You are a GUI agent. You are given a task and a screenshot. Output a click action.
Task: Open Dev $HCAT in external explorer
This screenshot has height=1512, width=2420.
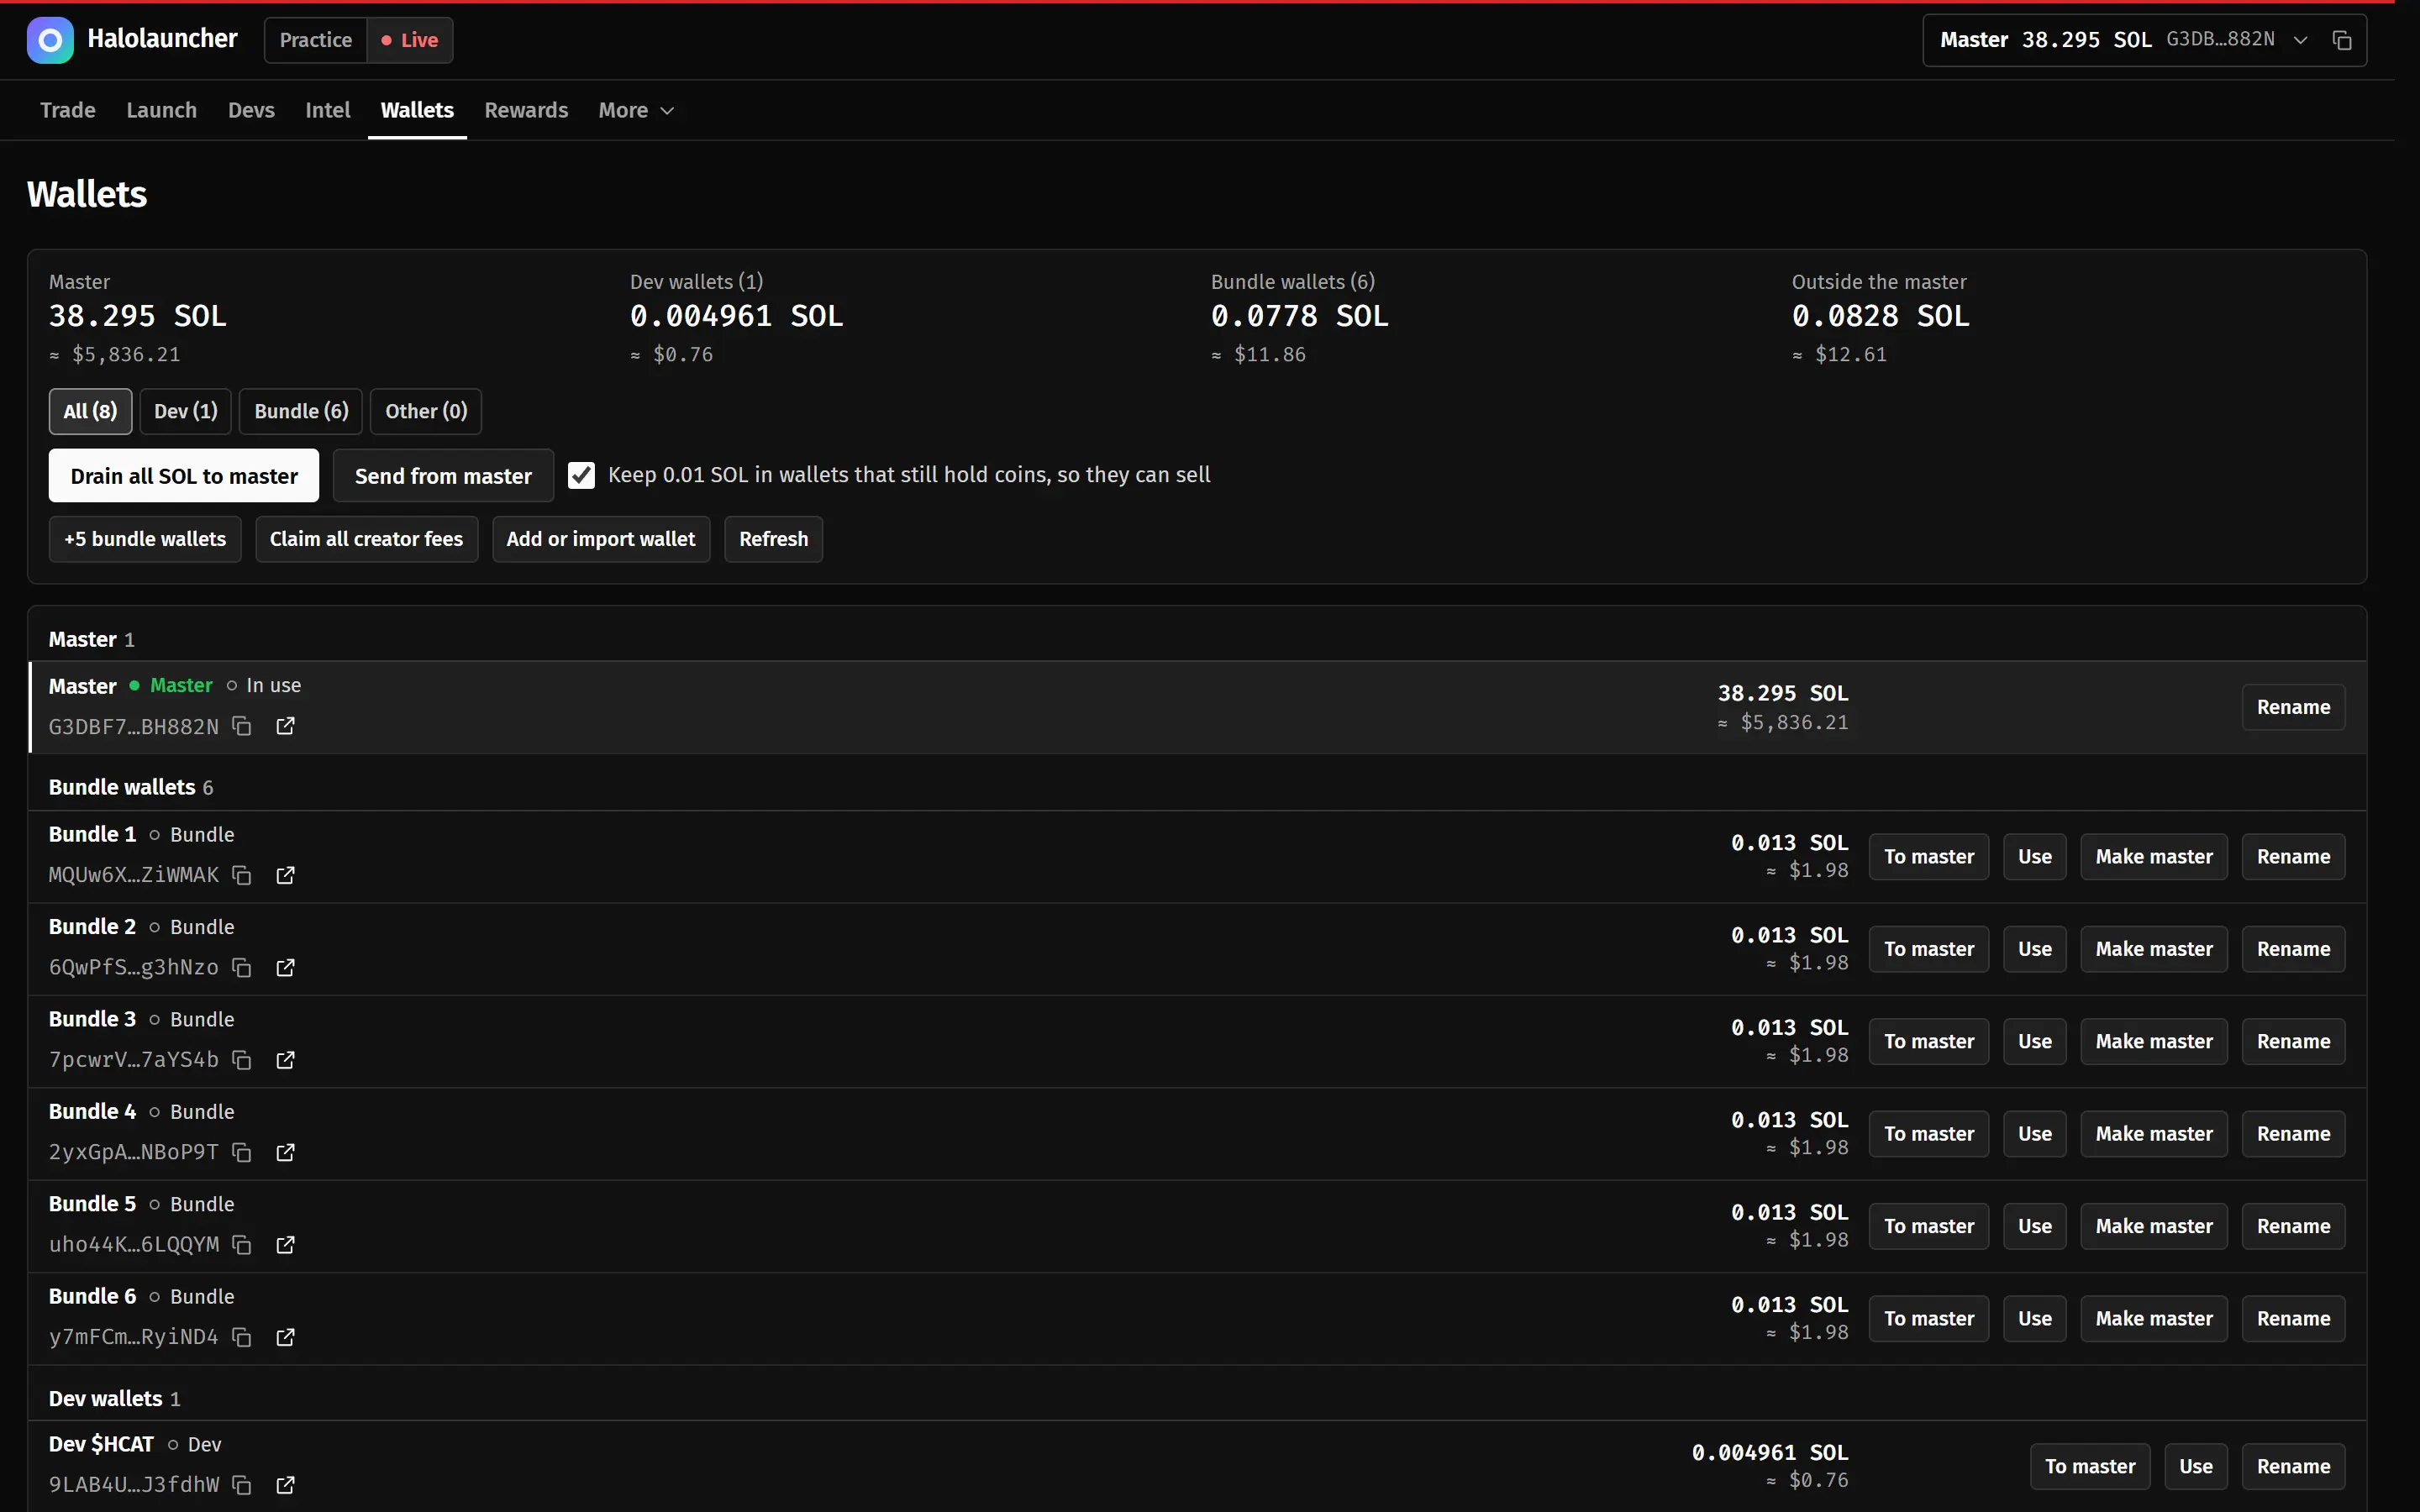[285, 1485]
